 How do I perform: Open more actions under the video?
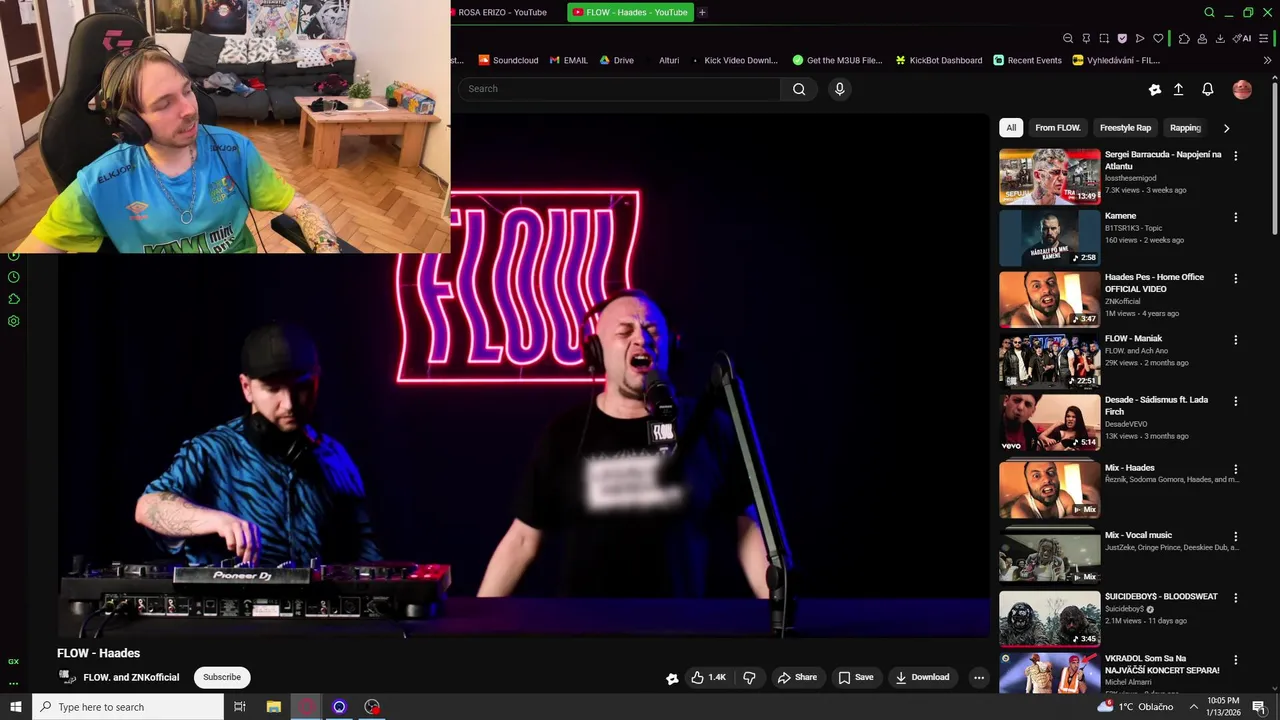click(x=979, y=677)
